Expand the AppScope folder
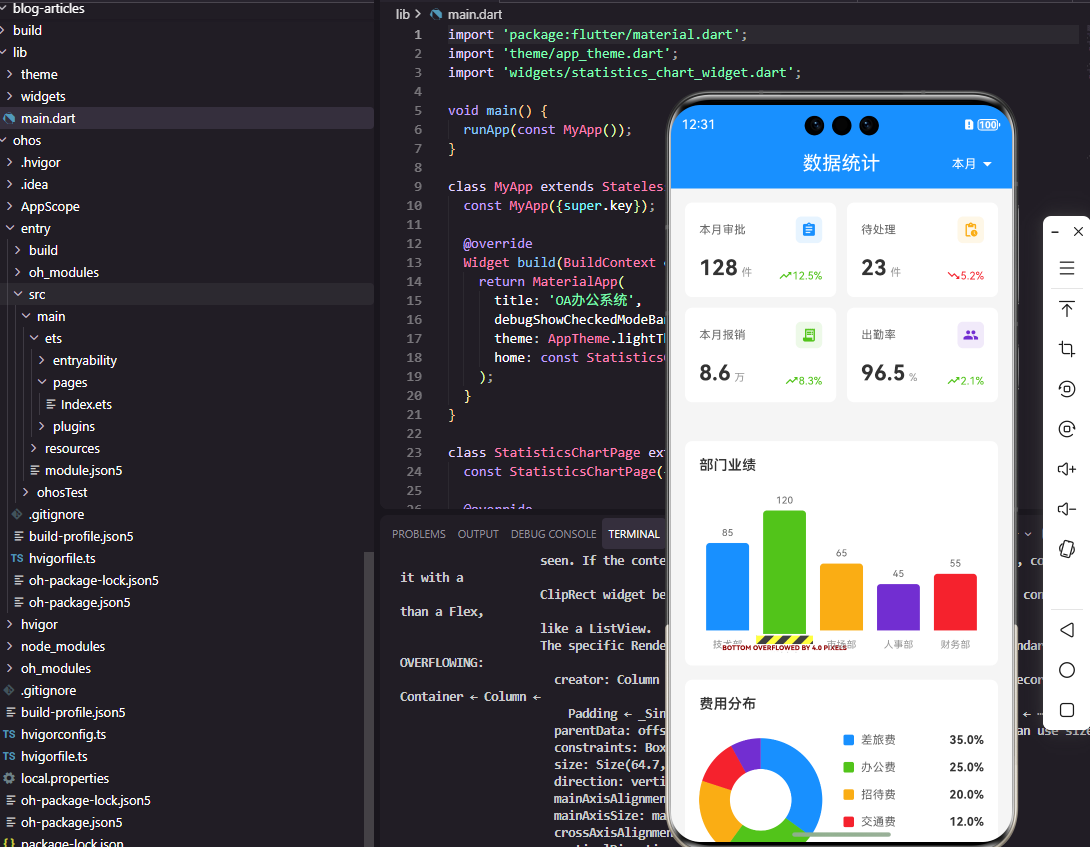1090x847 pixels. pos(10,206)
